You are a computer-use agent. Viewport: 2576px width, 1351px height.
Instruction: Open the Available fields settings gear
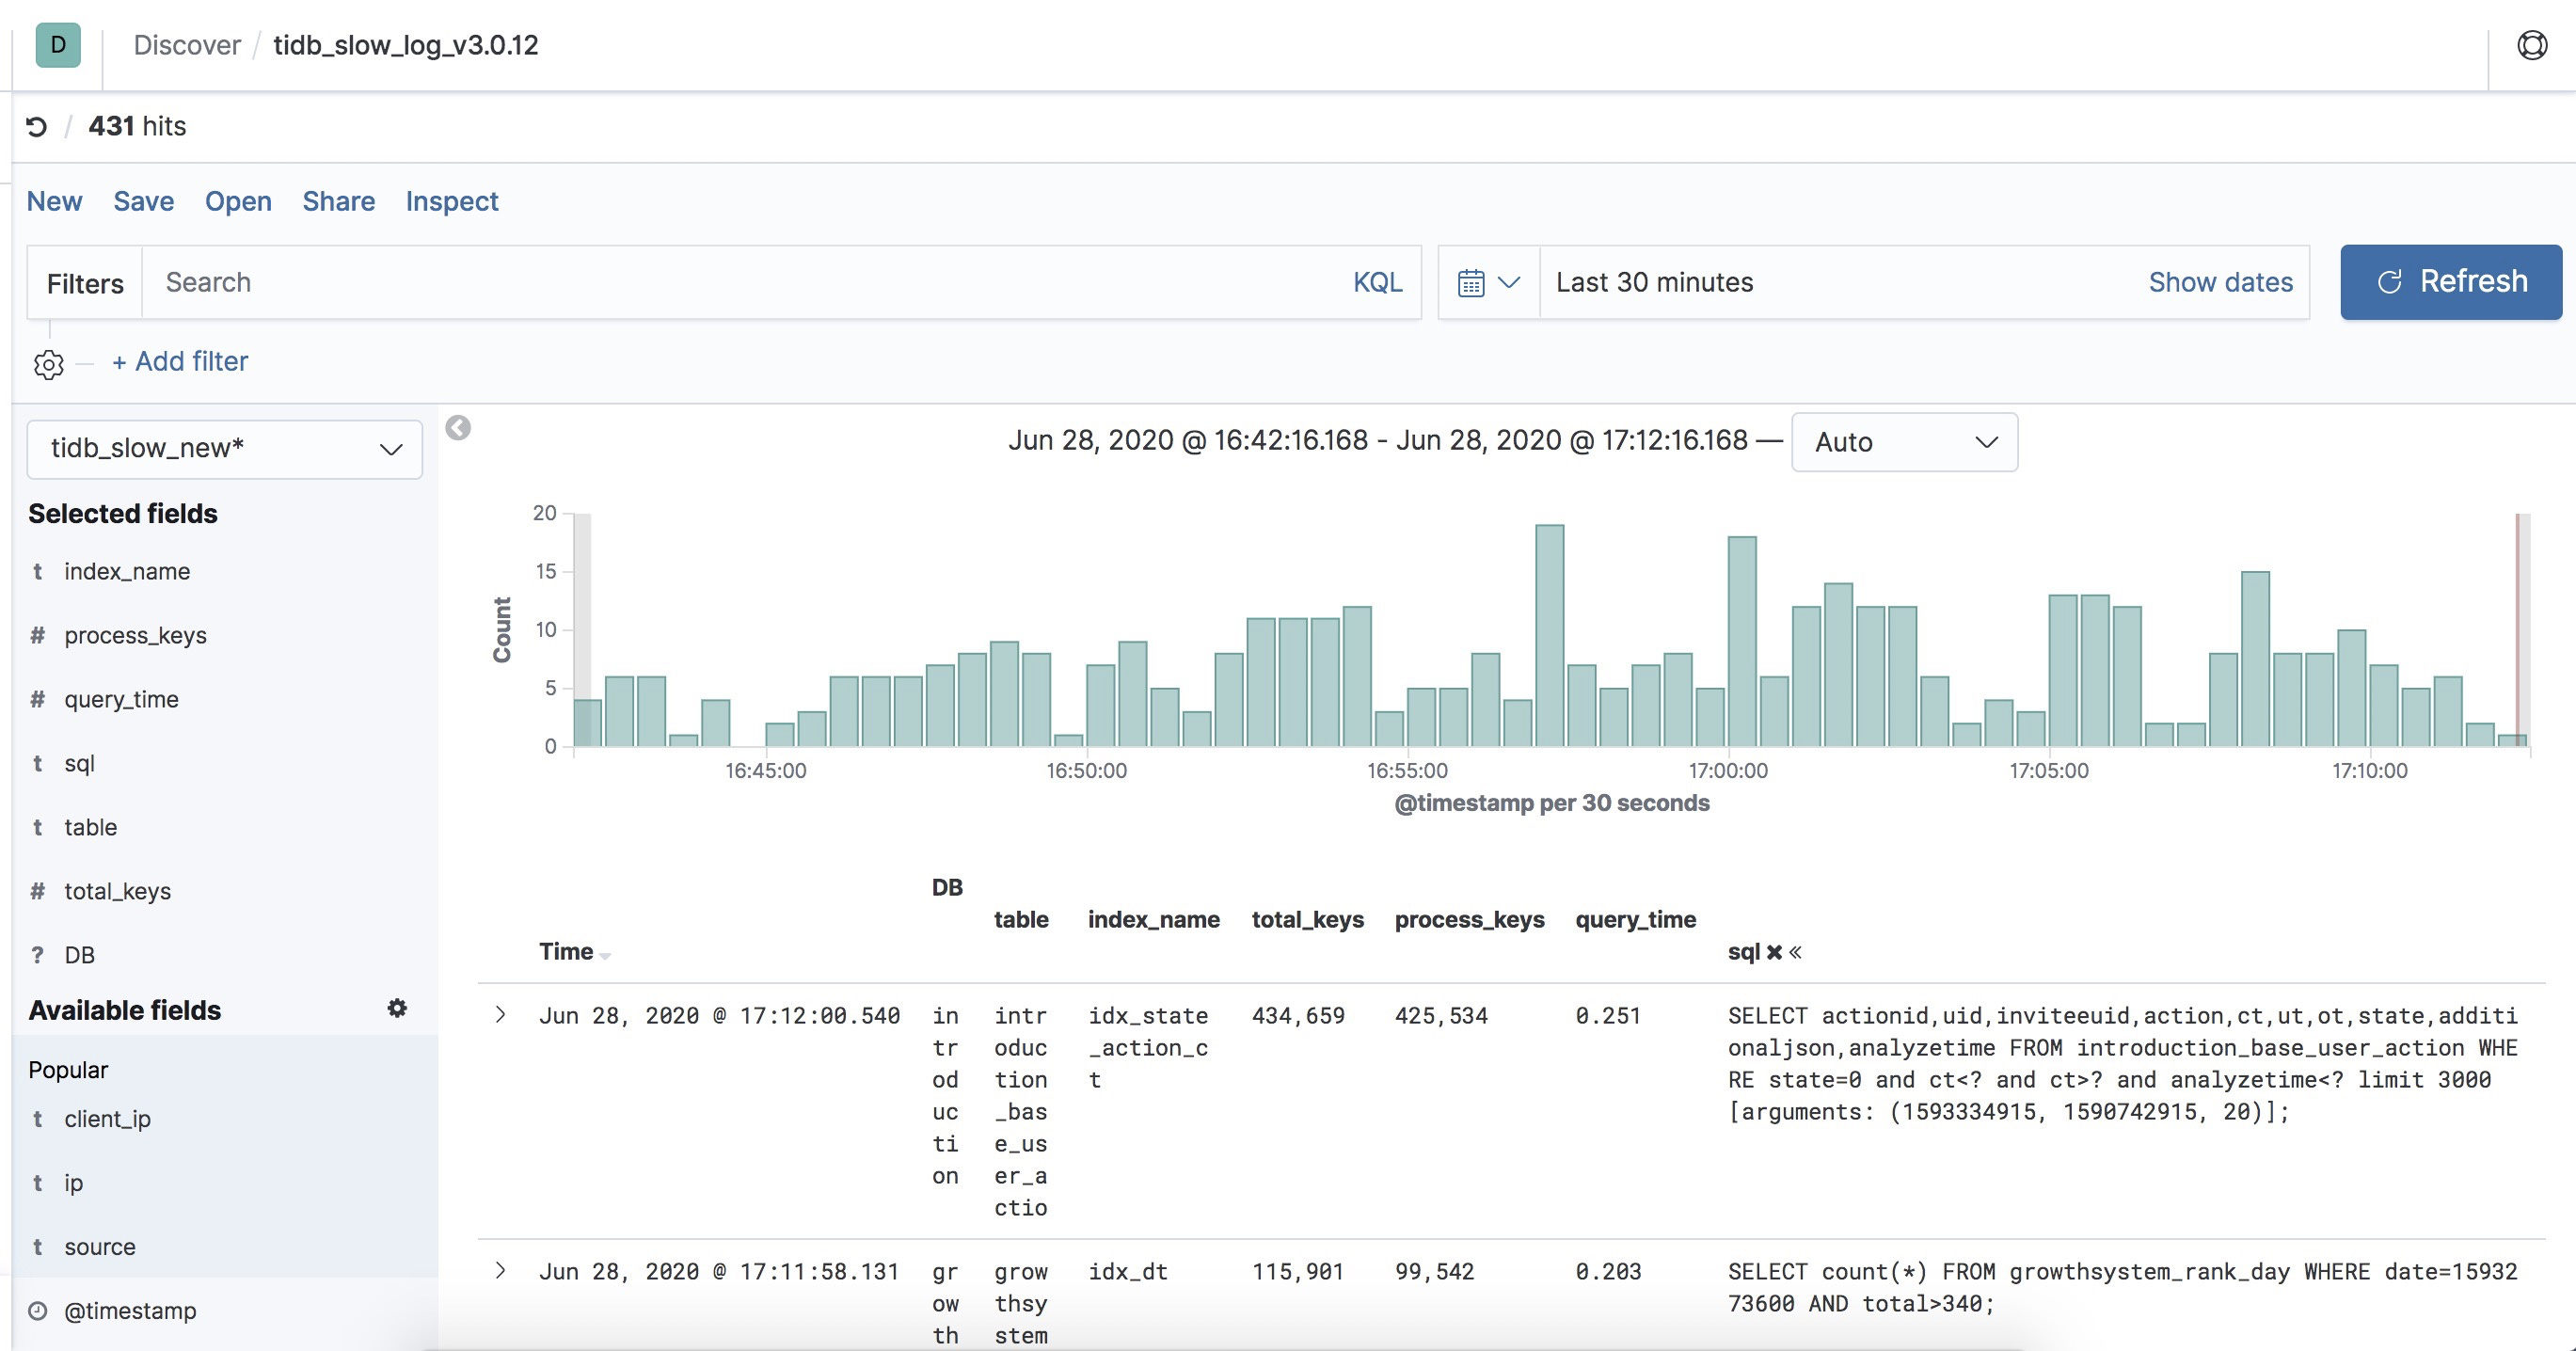[x=397, y=1008]
